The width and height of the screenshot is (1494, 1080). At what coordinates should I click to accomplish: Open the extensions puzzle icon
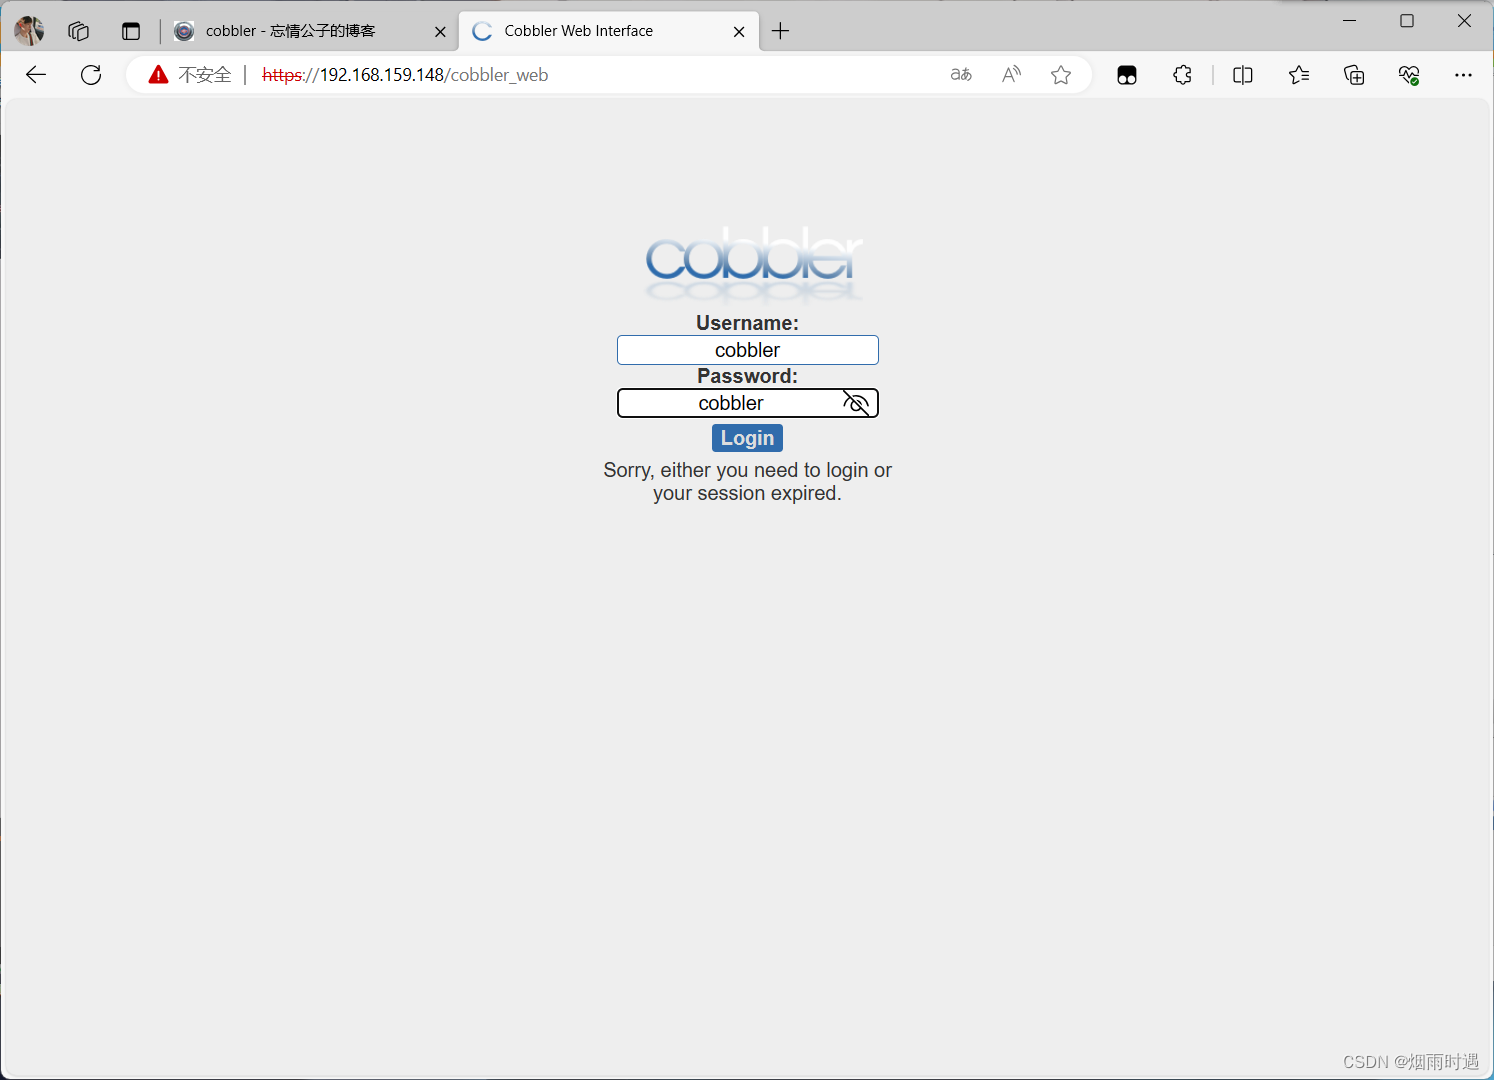point(1182,75)
